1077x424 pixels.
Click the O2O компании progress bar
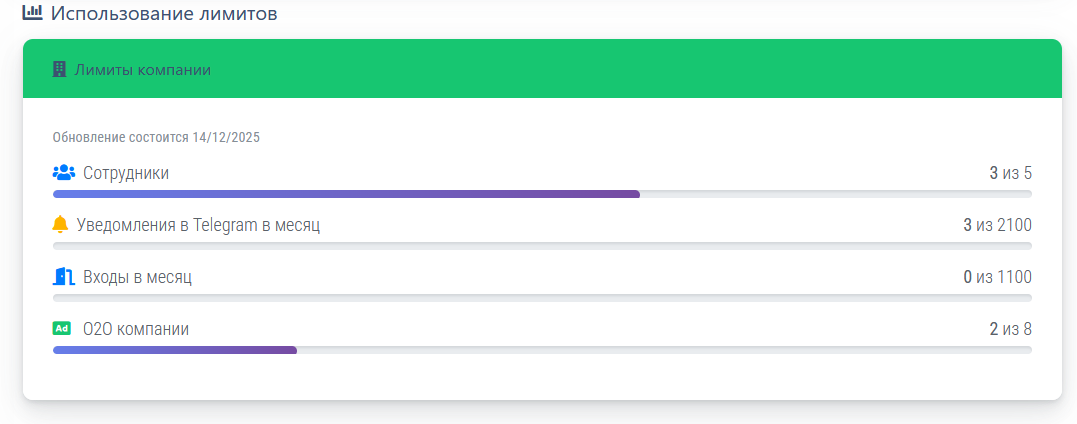(x=541, y=350)
